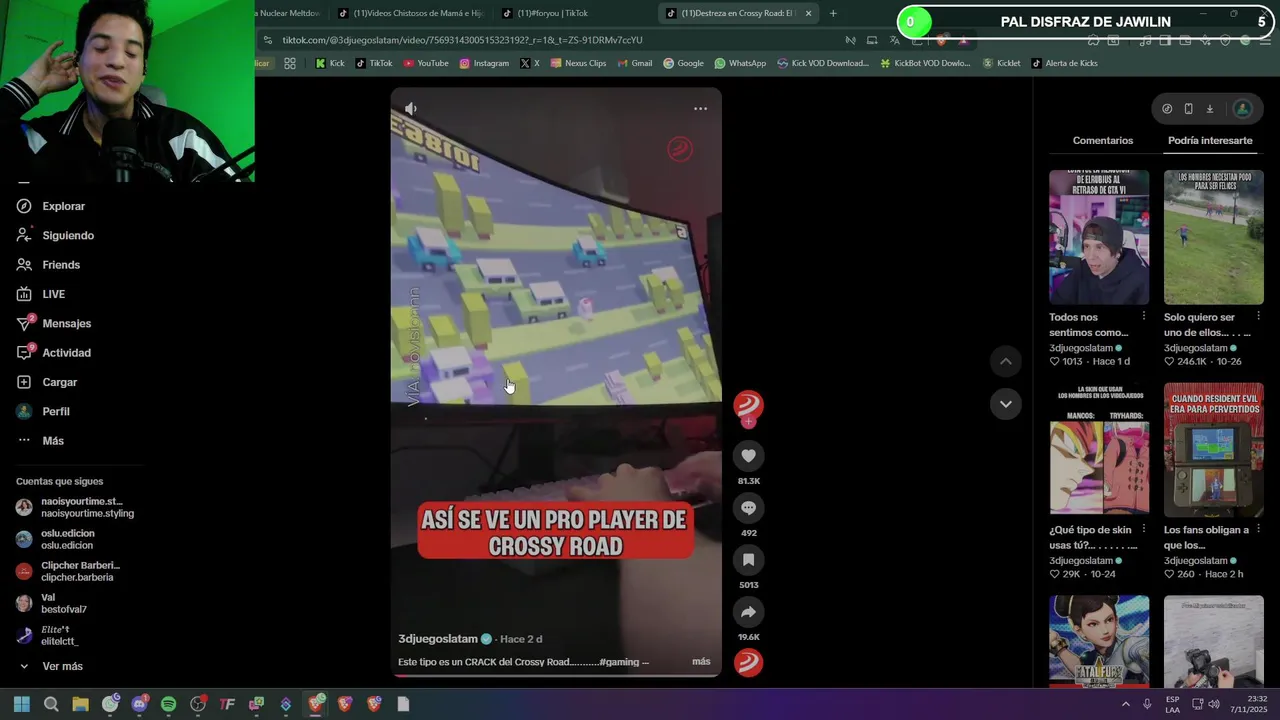Share the video with the arrow icon
The height and width of the screenshot is (720, 1280).
pyautogui.click(x=748, y=612)
